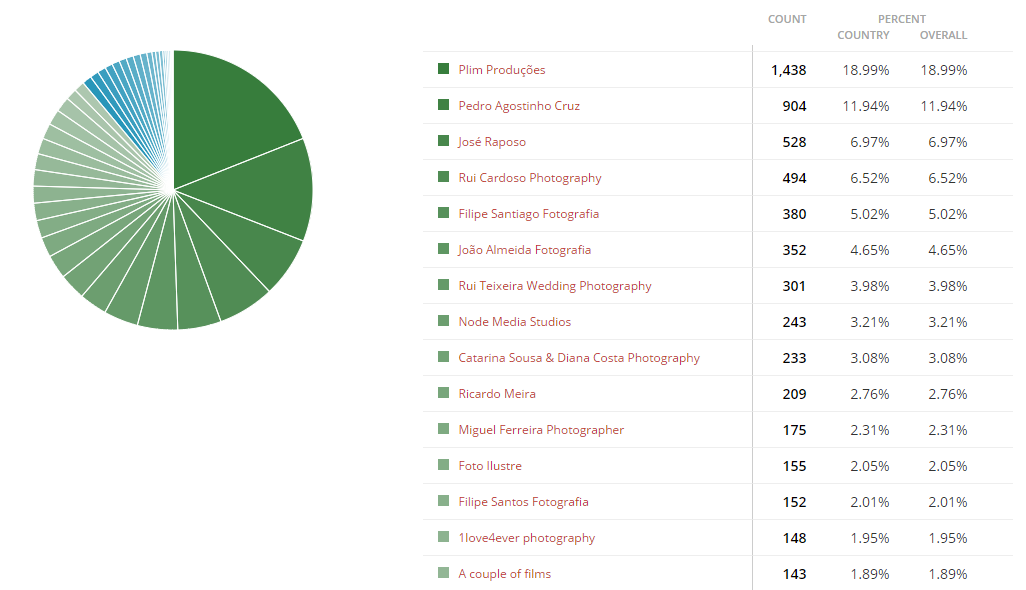Click the swatch beside A couple of films
The height and width of the screenshot is (590, 1026).
(x=444, y=572)
